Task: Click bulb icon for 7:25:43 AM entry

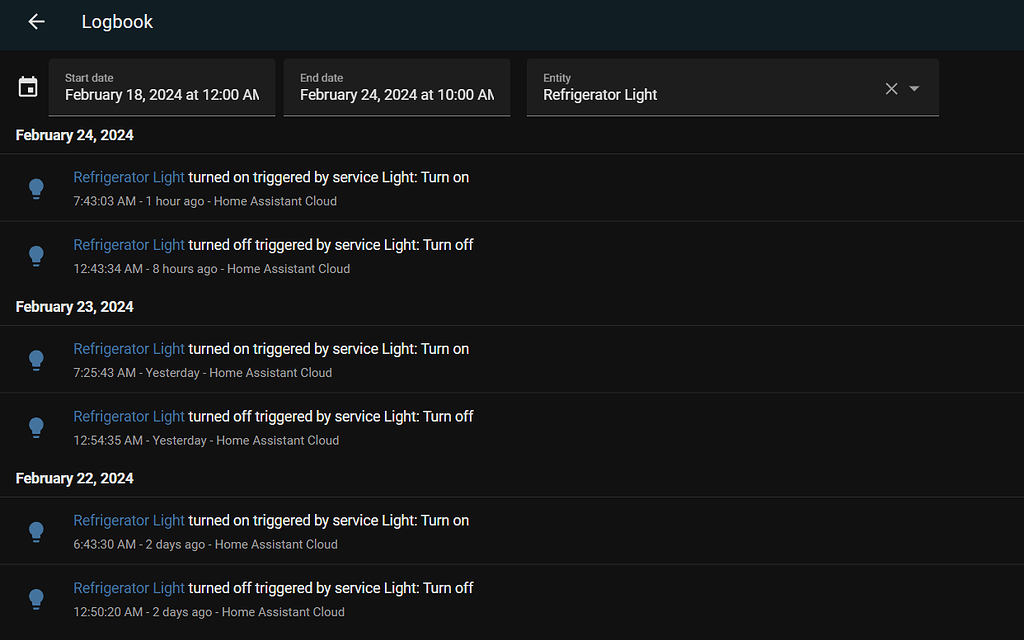Action: [36, 360]
